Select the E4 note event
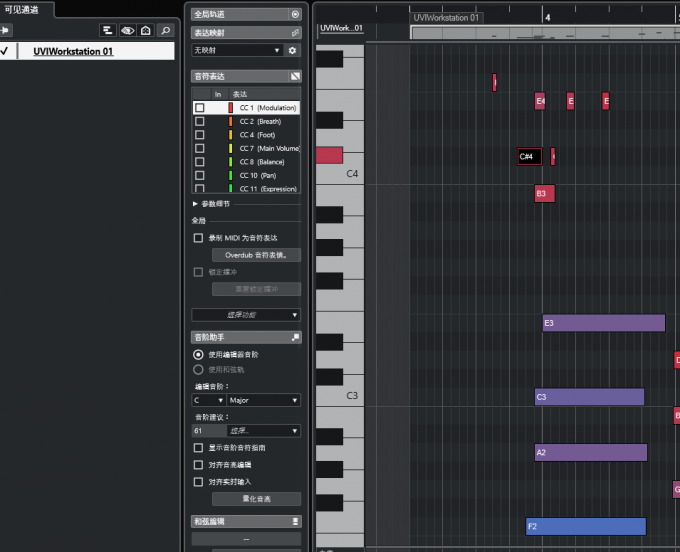This screenshot has width=680, height=552. 539,101
